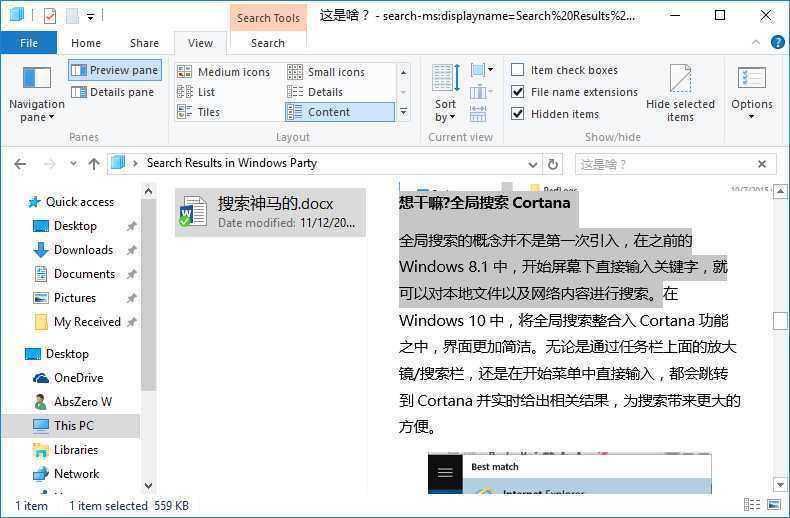Screen dimensions: 790x518
Task: Select Content layout
Action: point(340,112)
